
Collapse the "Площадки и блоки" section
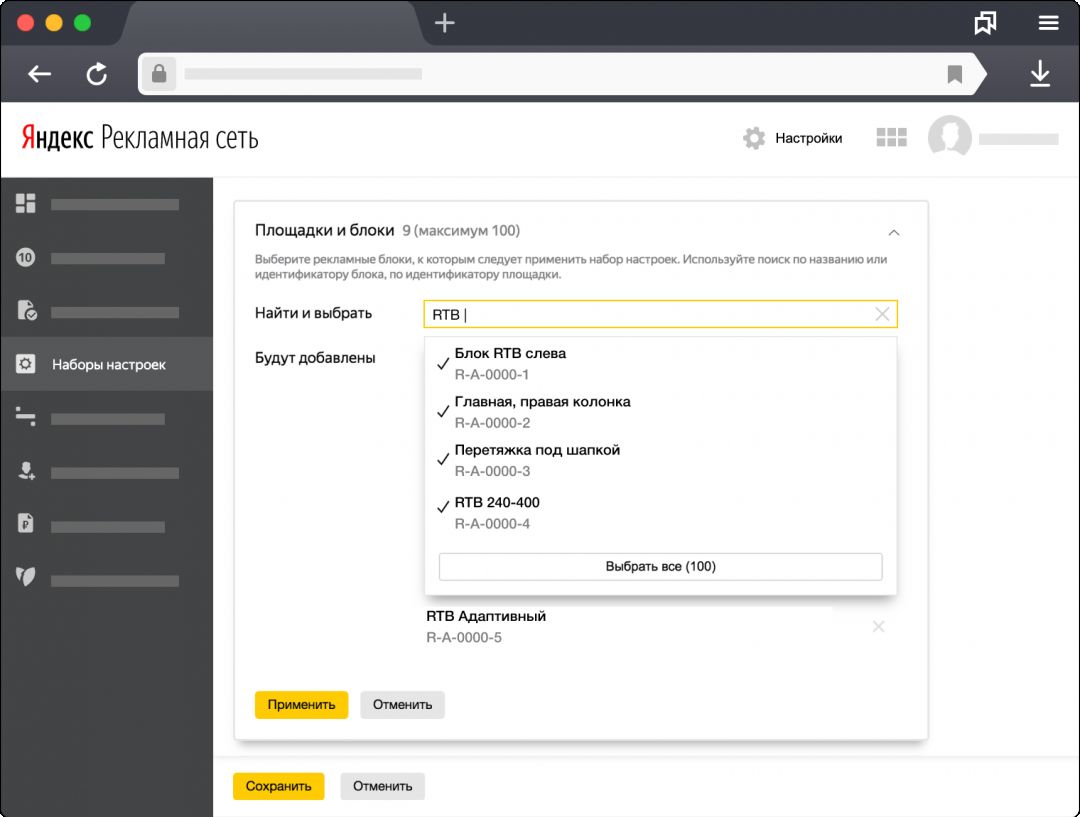click(894, 232)
